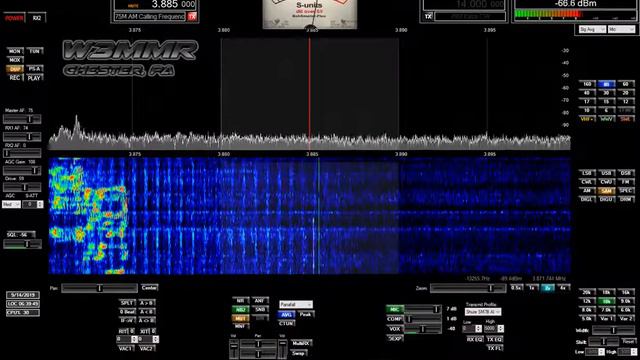Image resolution: width=640 pixels, height=360 pixels.
Task: Enable the VAC1 button
Action: (x=126, y=349)
